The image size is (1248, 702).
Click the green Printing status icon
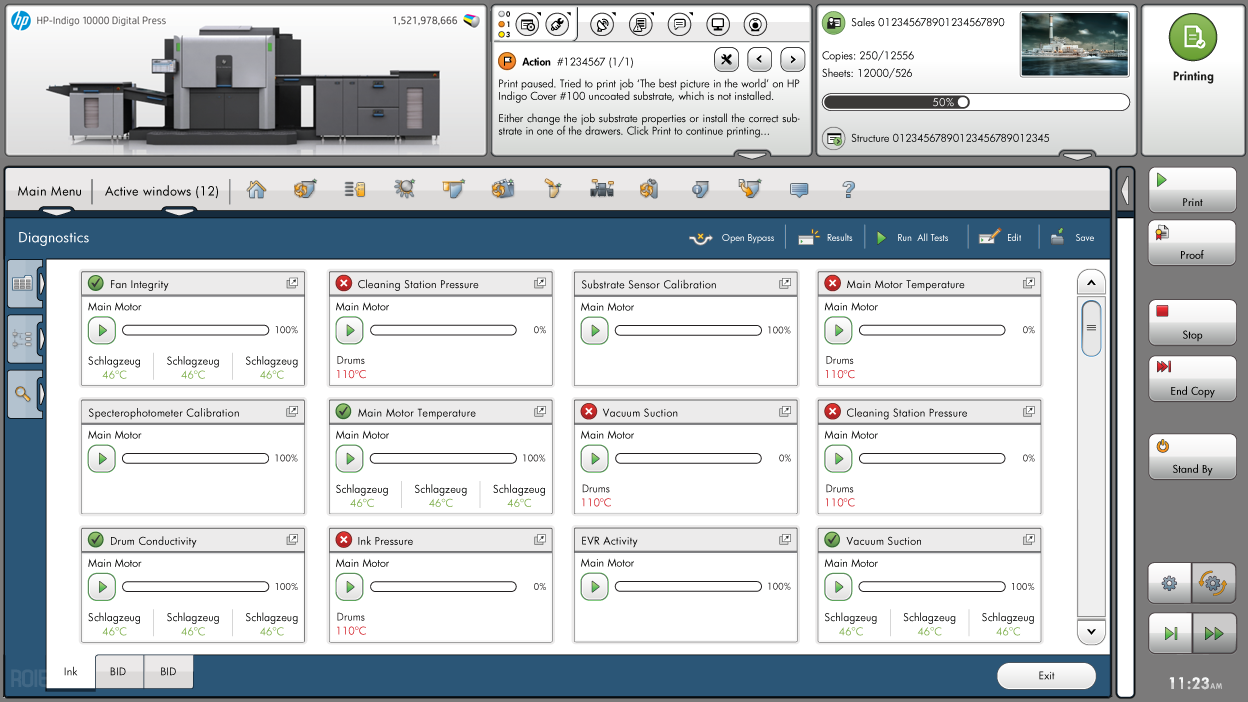(1192, 38)
